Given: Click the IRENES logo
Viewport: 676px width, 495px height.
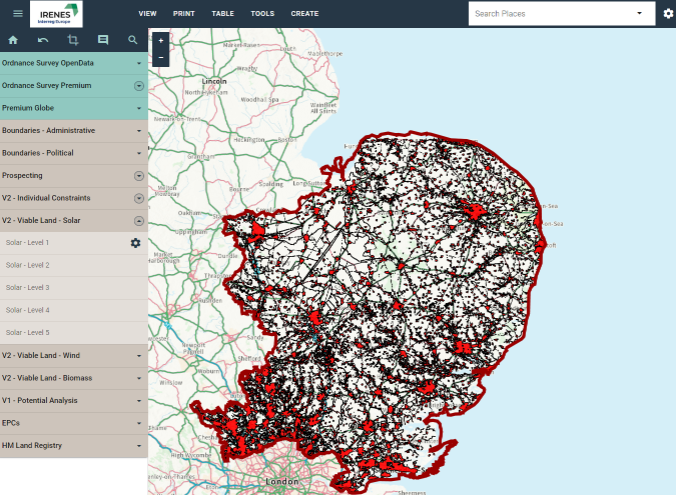Looking at the screenshot, I should click(x=57, y=13).
